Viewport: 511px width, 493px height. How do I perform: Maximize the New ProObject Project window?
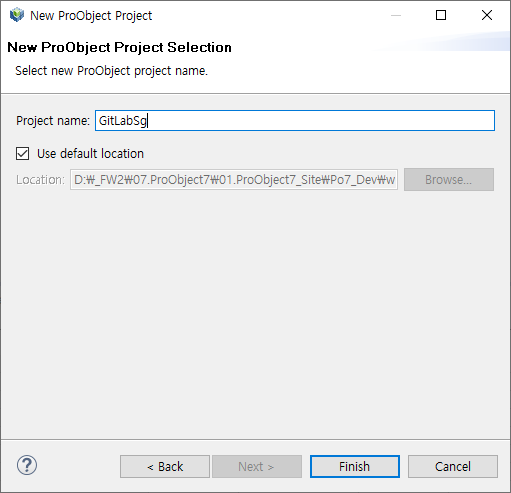(441, 15)
